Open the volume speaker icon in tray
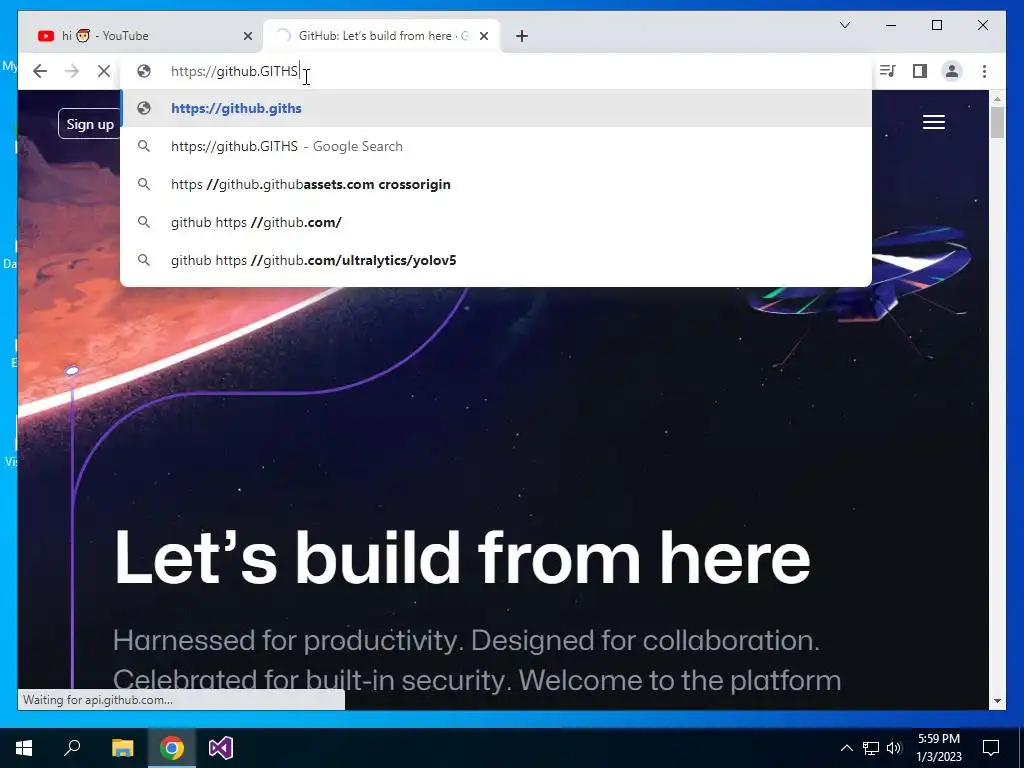1024x768 pixels. click(x=894, y=748)
